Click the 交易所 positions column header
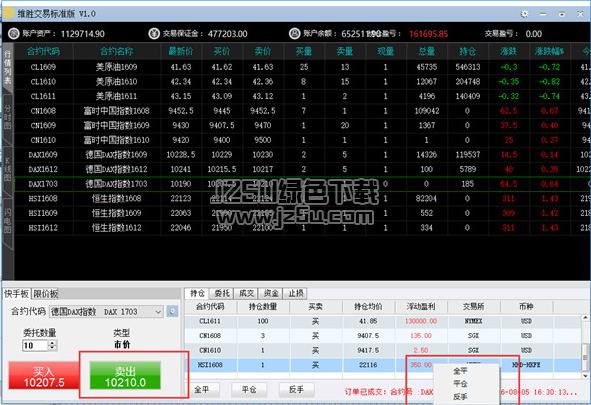The height and width of the screenshot is (405, 591). (474, 307)
